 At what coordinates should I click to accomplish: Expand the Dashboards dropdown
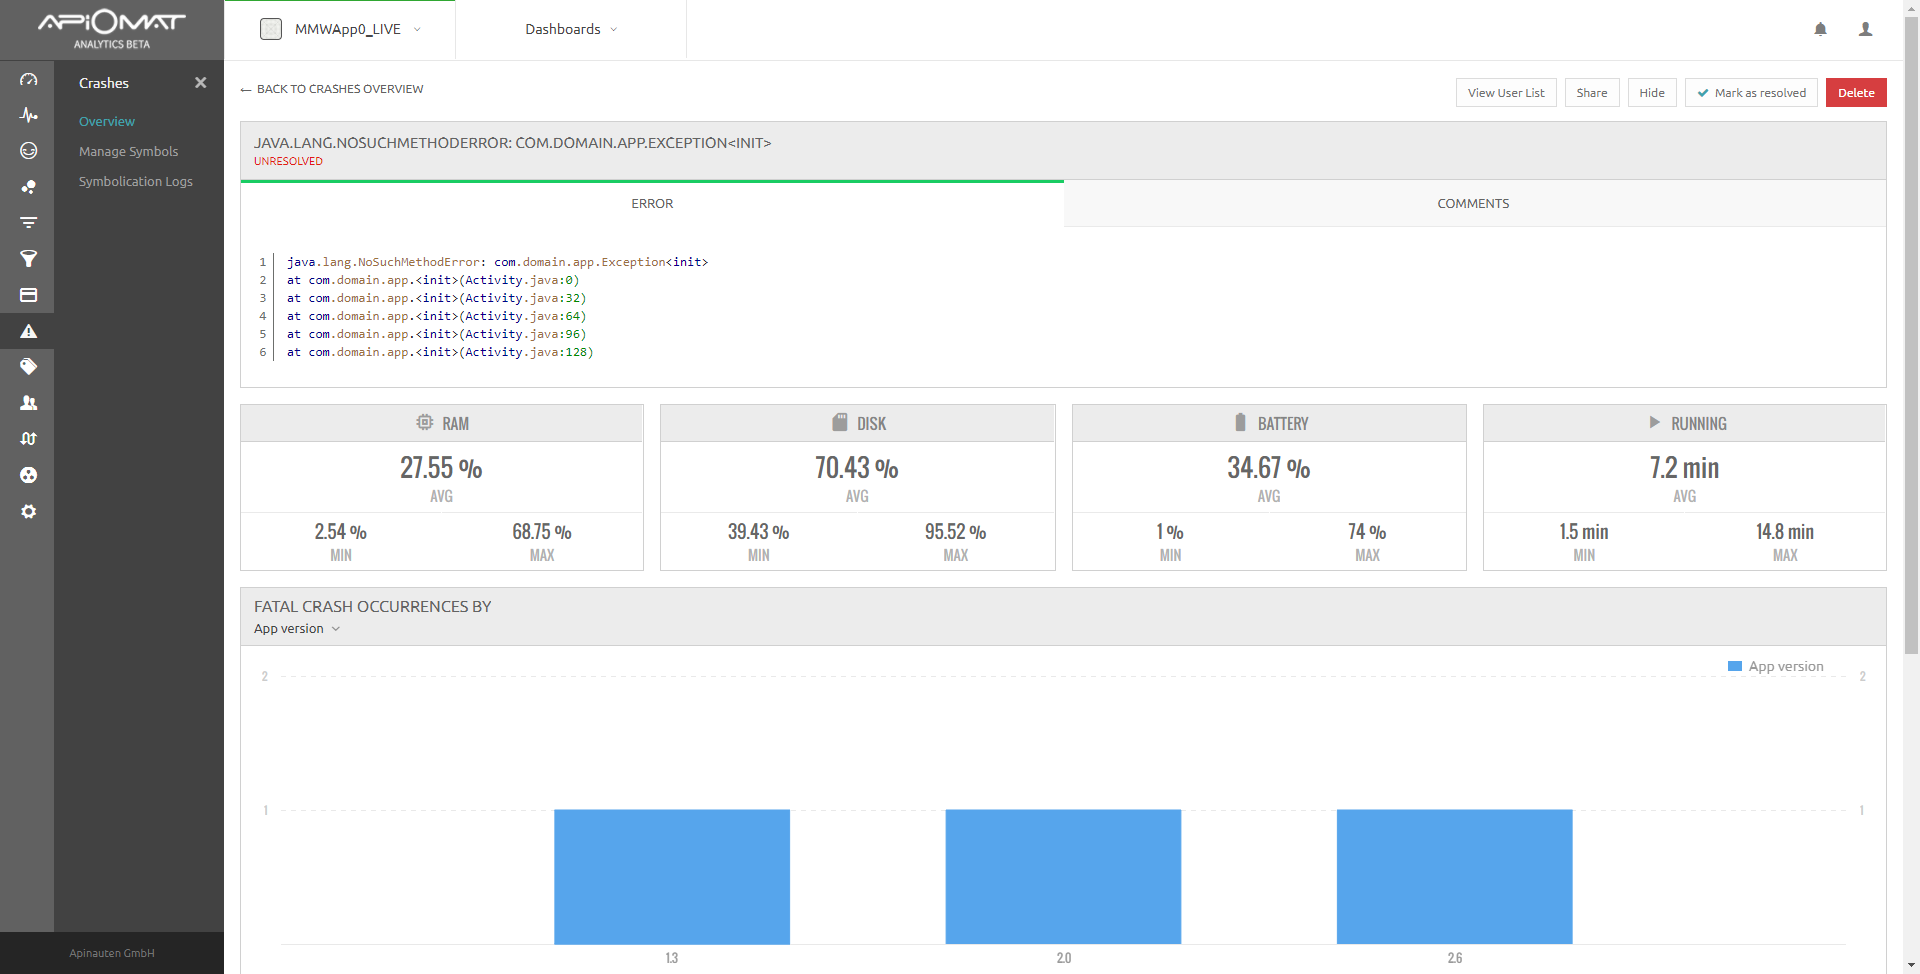tap(613, 29)
